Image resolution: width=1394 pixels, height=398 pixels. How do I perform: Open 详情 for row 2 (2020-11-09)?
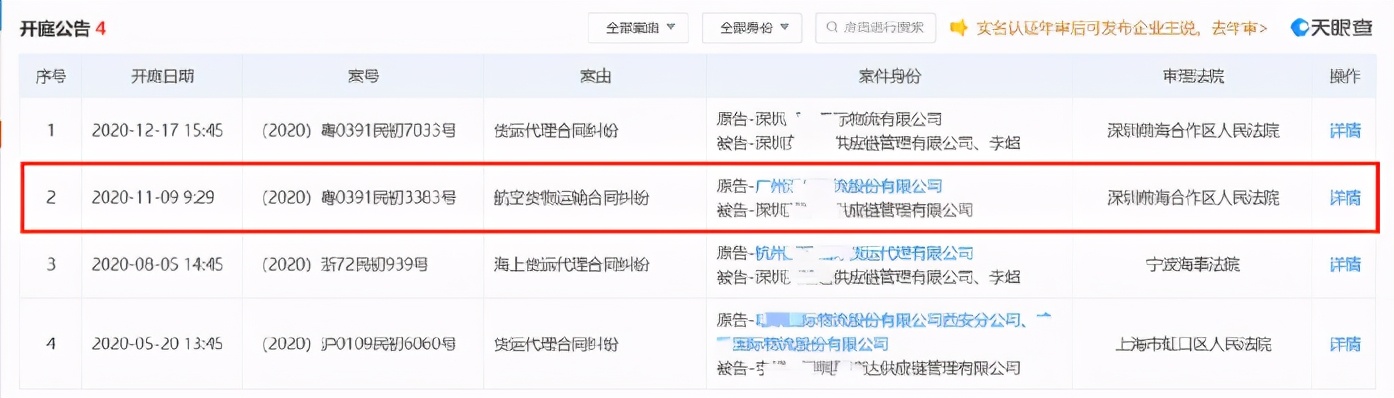pyautogui.click(x=1344, y=198)
